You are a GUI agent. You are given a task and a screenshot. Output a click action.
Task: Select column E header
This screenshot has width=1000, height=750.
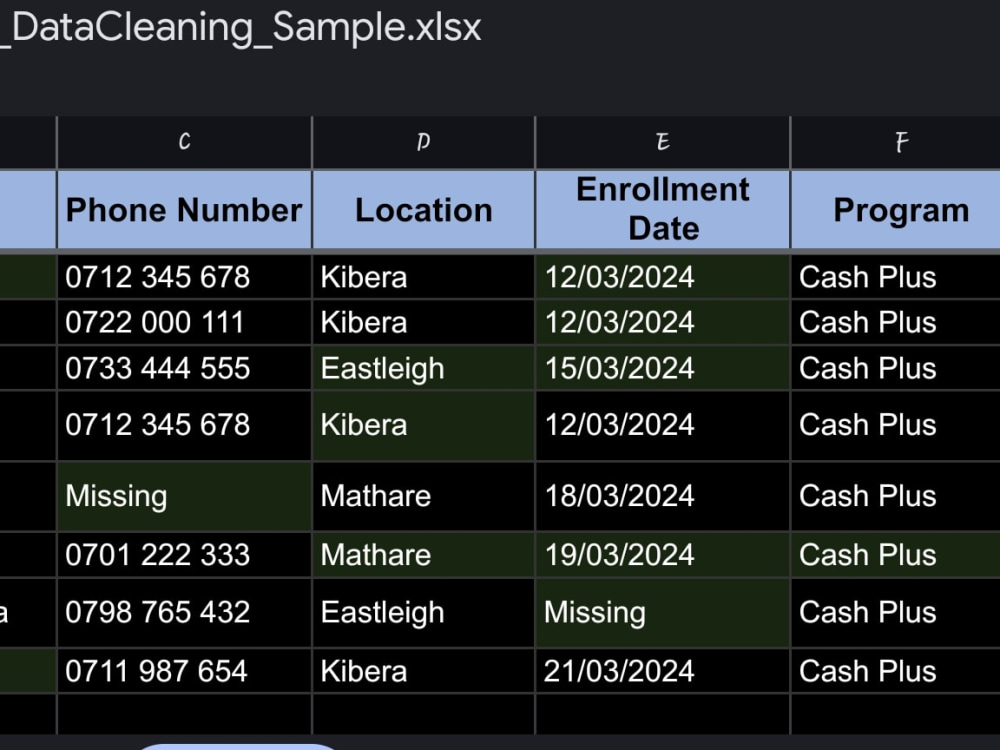pyautogui.click(x=663, y=142)
